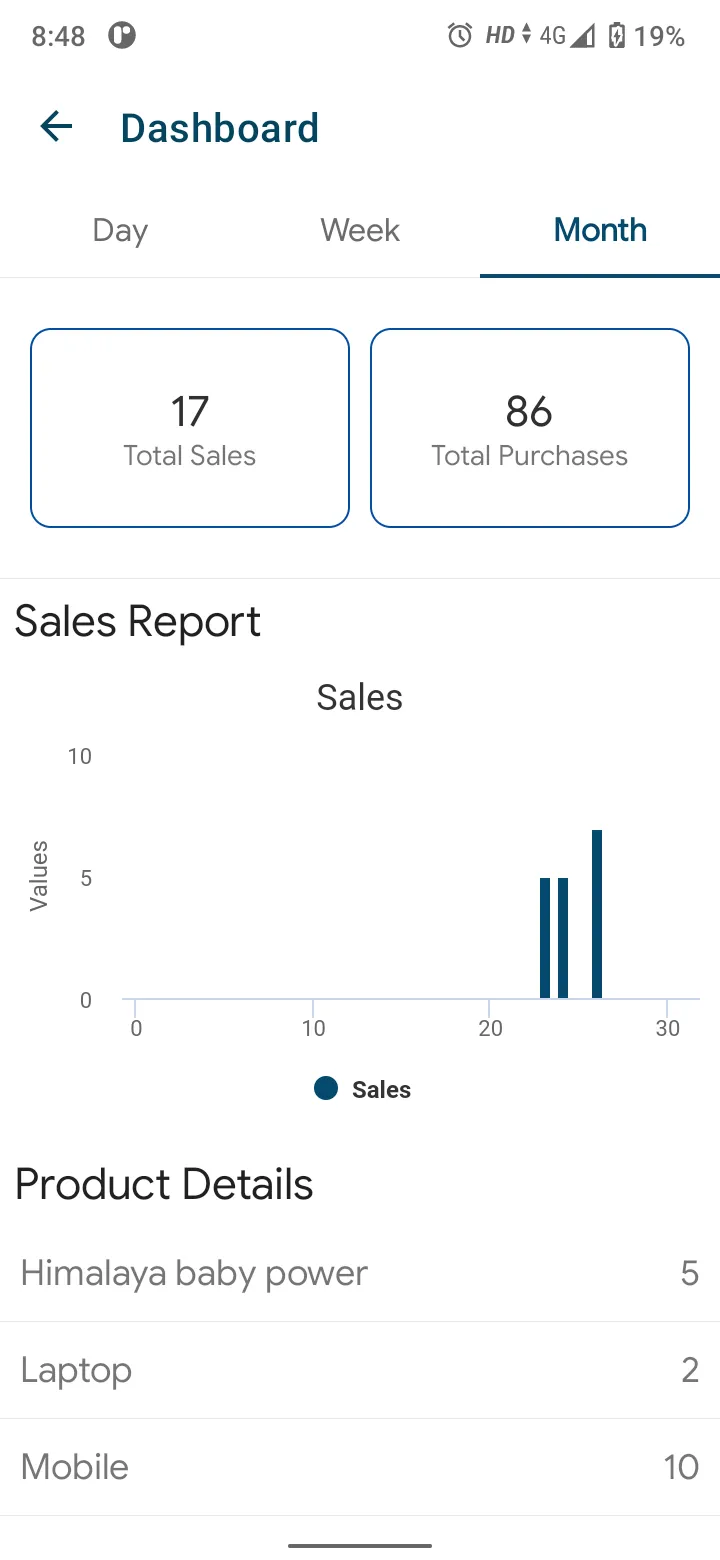Tap the tallest bar in Sales chart
Screen dimensions: 720x1560
click(x=597, y=914)
